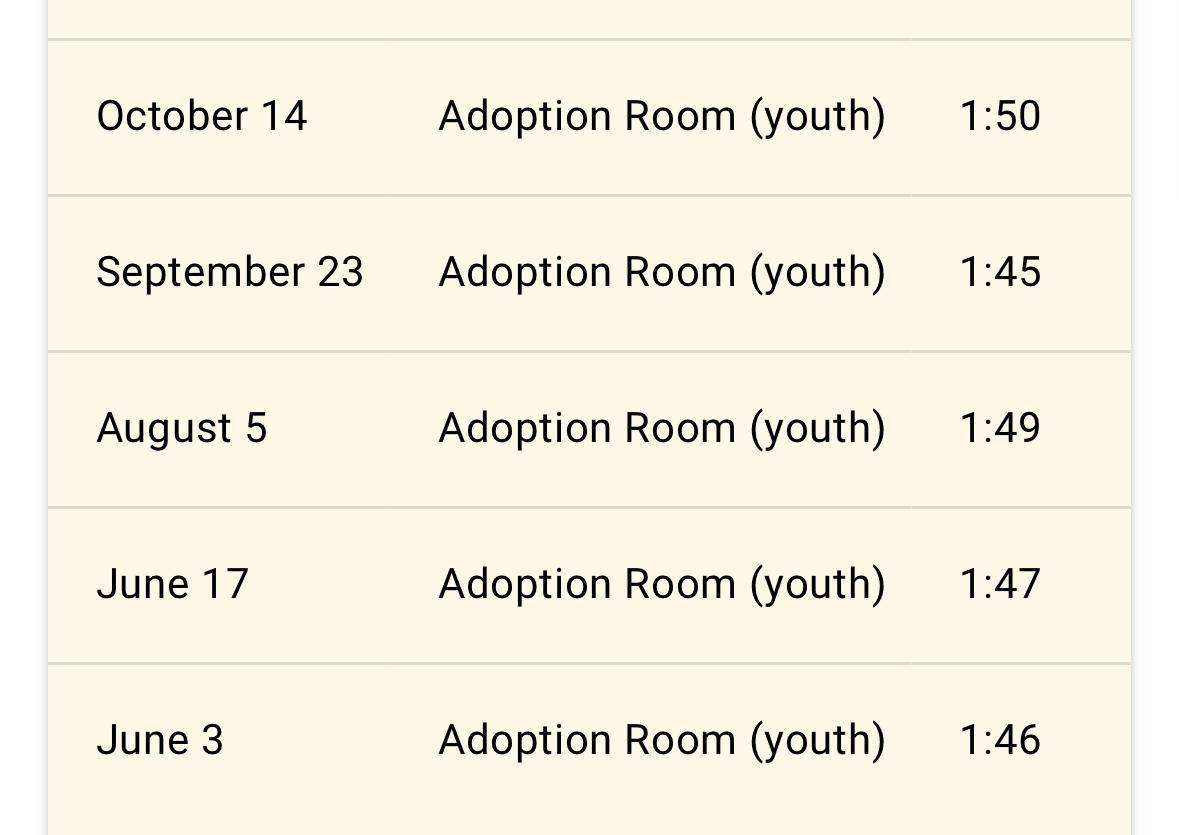Select Adoption Room (youth) for June 3

click(662, 740)
